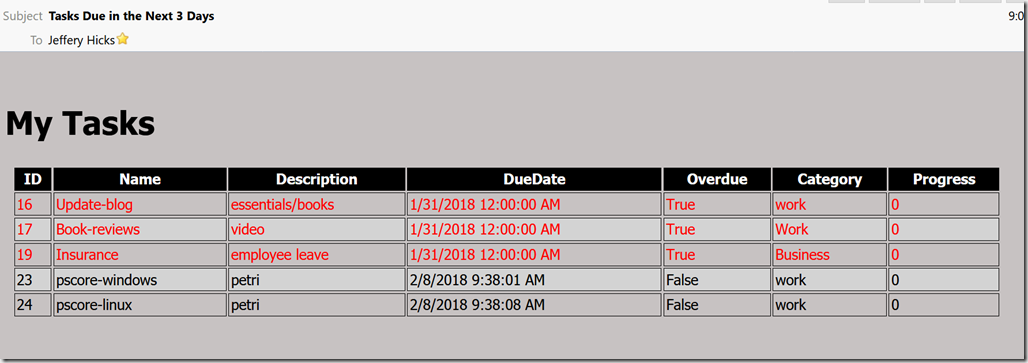Click the 2/8/2018 9:38:08 AM due date cell

(x=534, y=305)
